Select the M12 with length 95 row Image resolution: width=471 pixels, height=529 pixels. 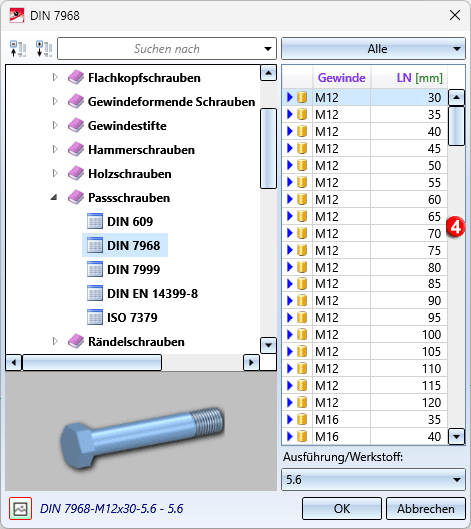pos(365,317)
